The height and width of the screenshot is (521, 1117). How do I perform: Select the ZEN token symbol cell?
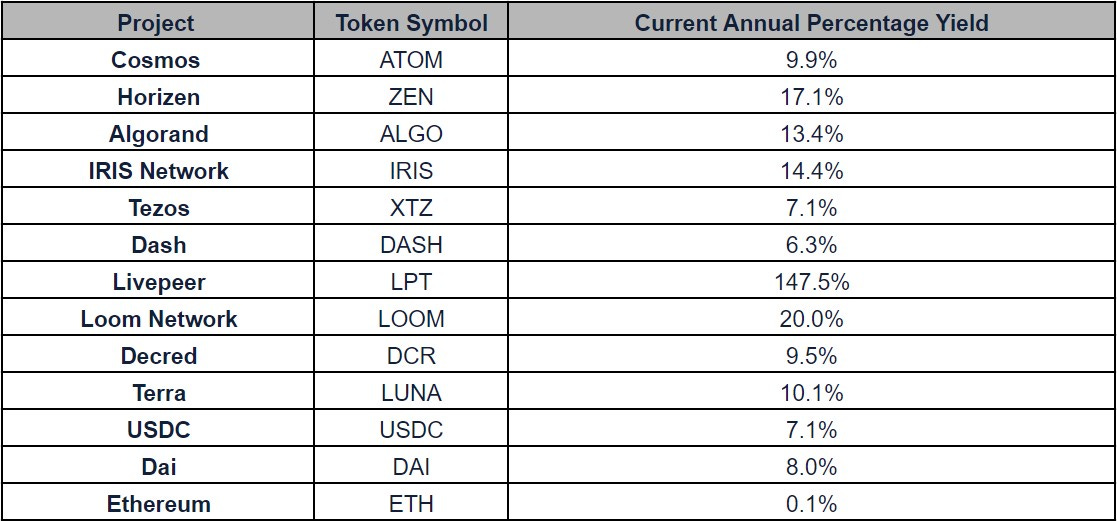411,97
